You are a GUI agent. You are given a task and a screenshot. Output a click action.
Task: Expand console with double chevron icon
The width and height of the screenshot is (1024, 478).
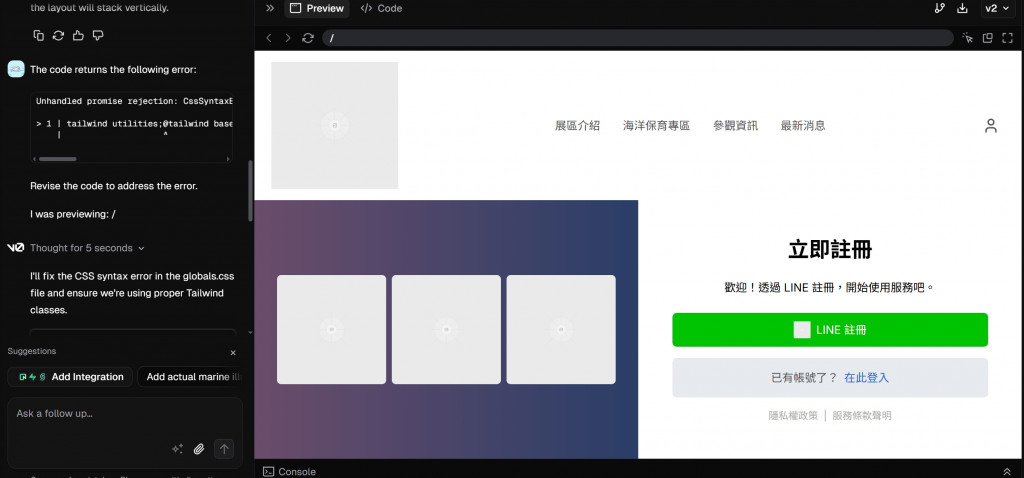(1006, 471)
